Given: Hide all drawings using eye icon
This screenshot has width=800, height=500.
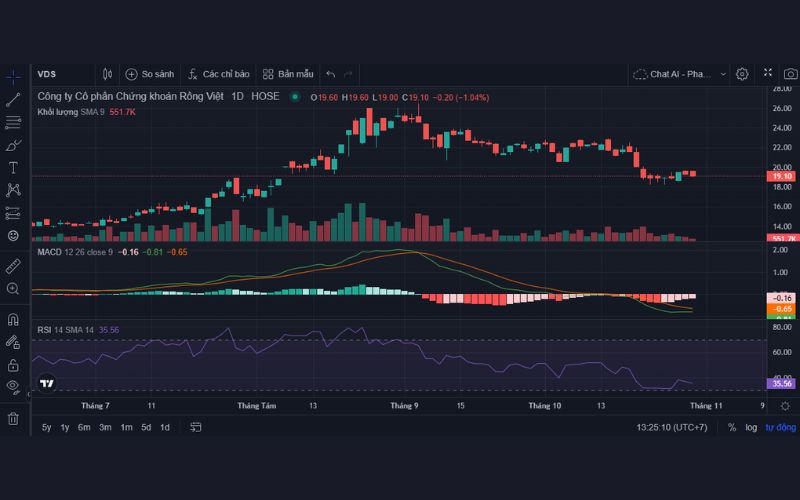Looking at the screenshot, I should click(x=13, y=385).
